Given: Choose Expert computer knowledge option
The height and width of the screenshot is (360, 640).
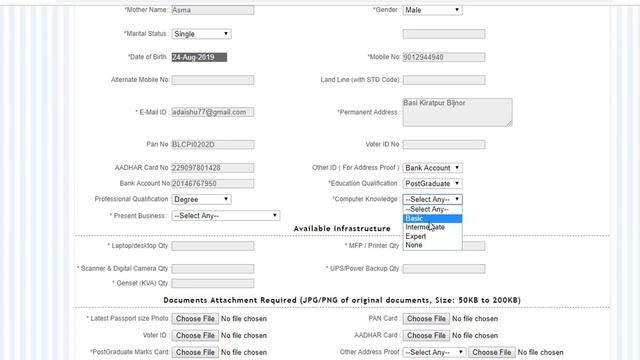Looking at the screenshot, I should [432, 236].
